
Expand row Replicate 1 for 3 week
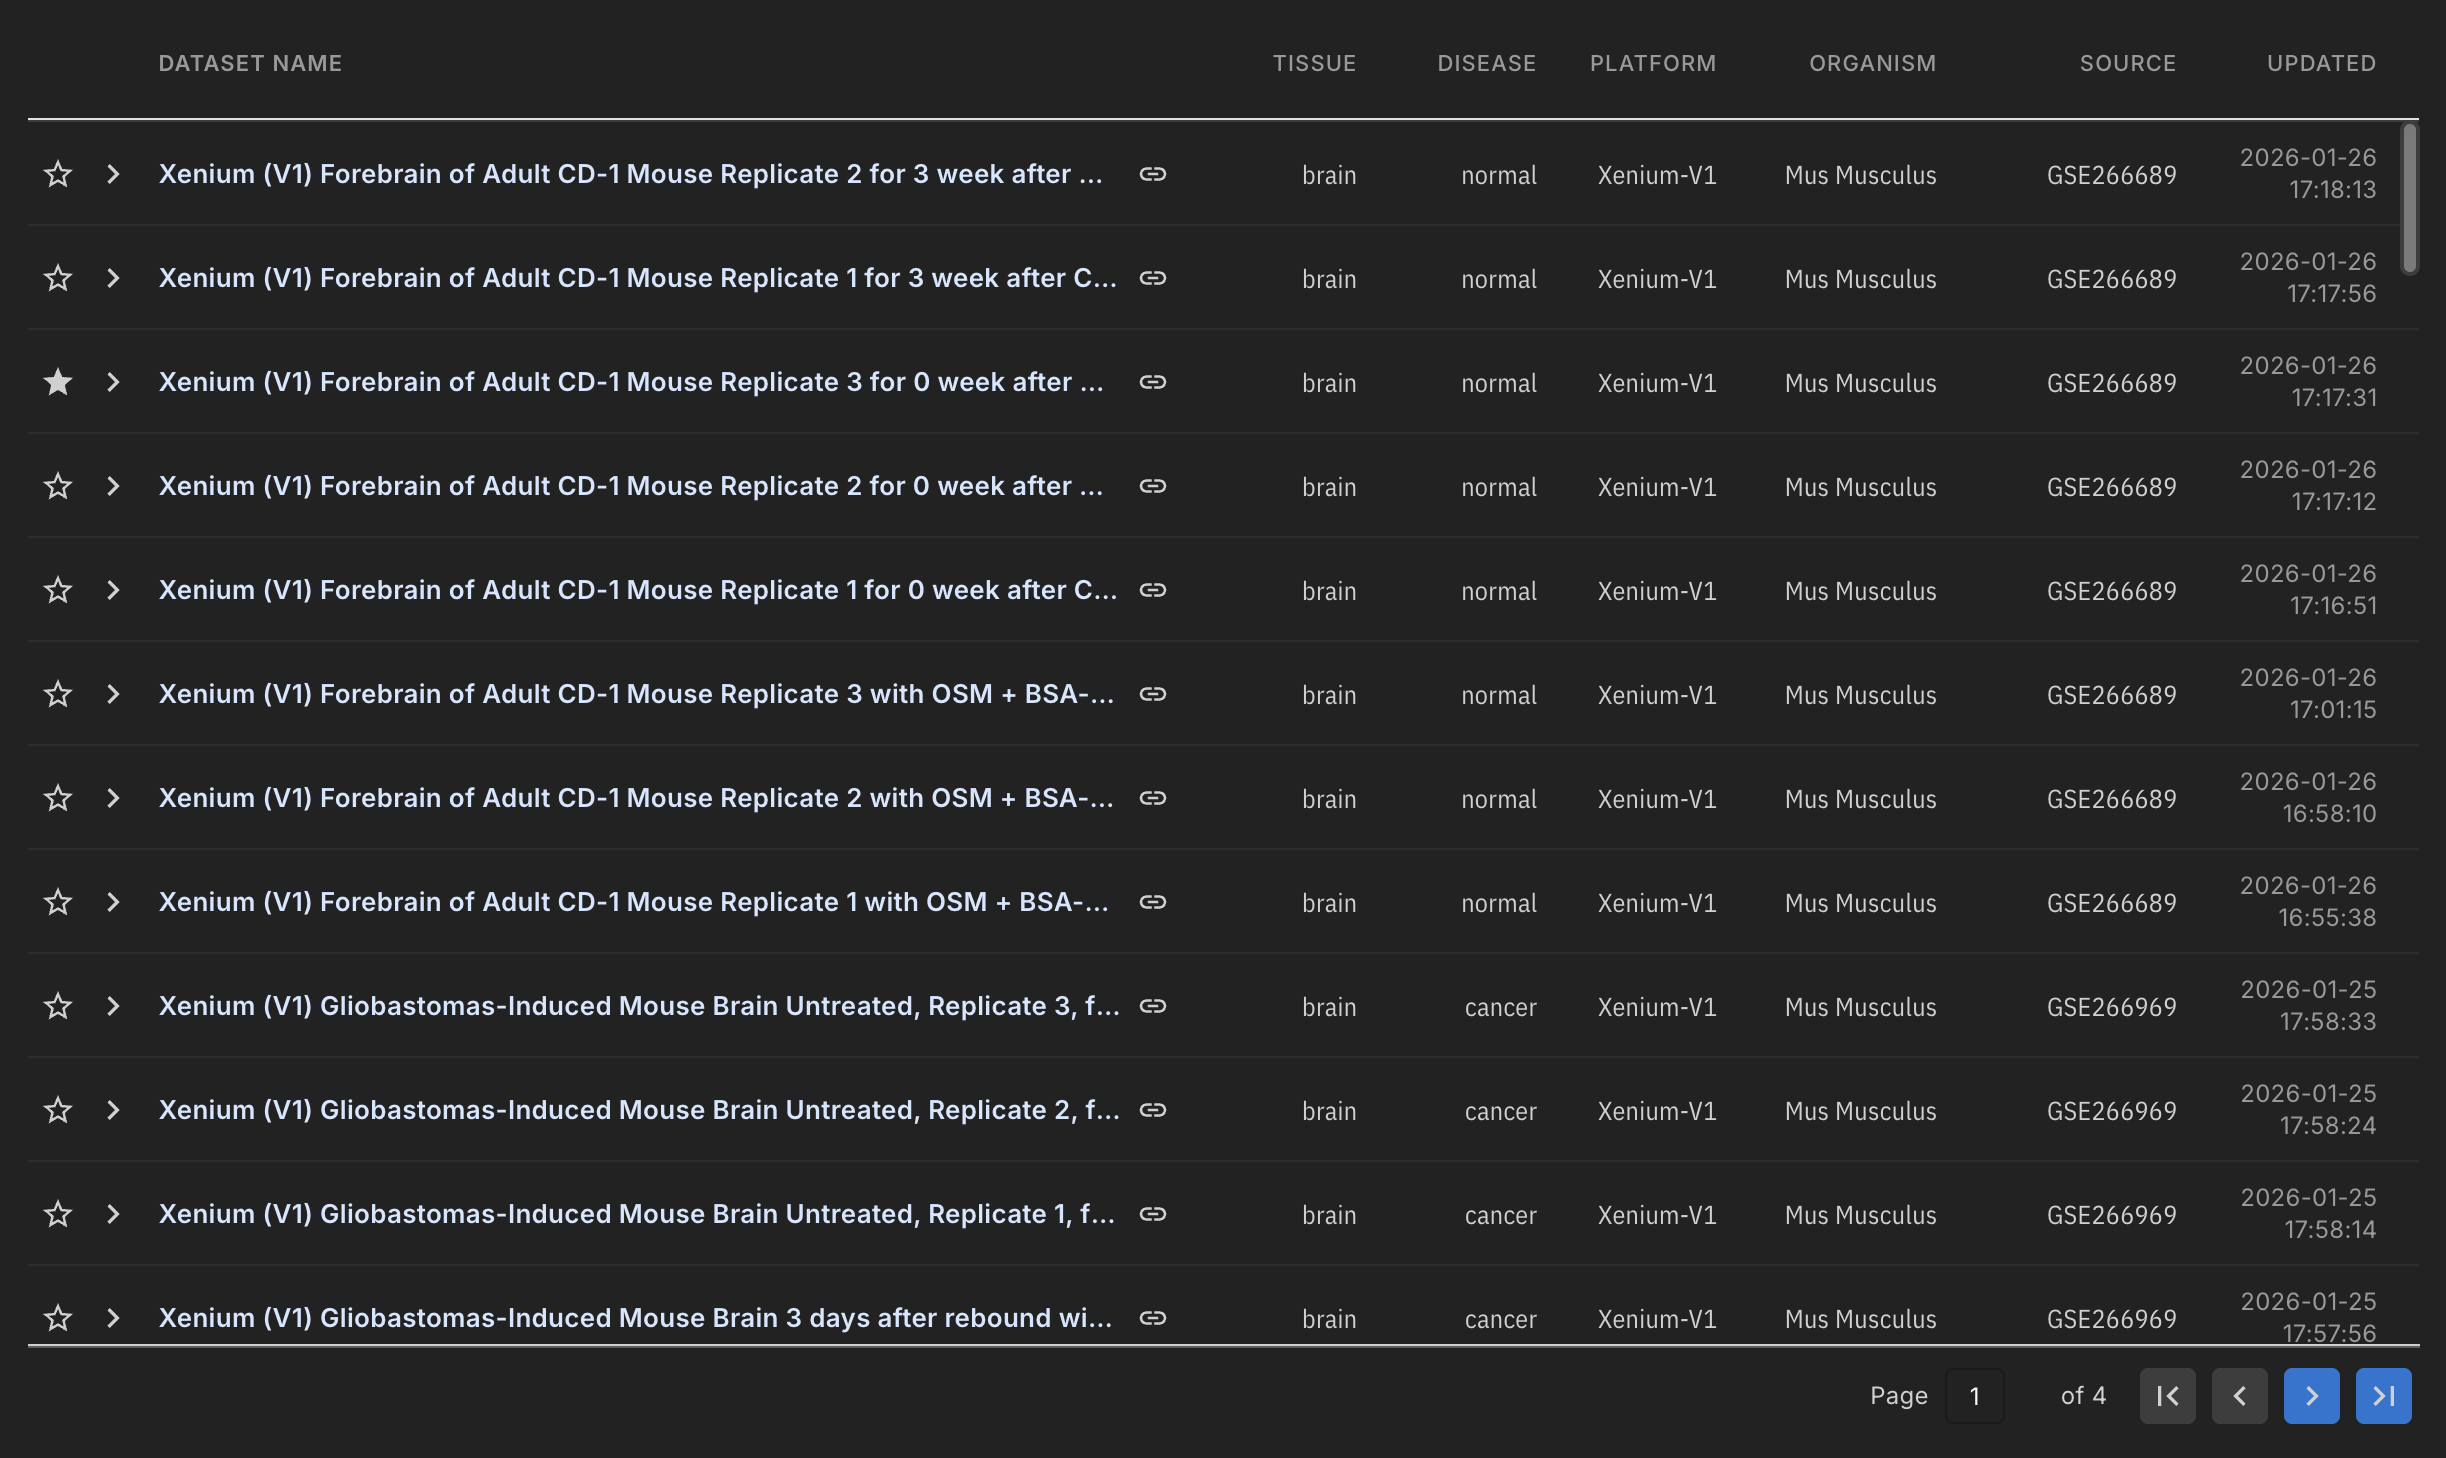click(113, 278)
